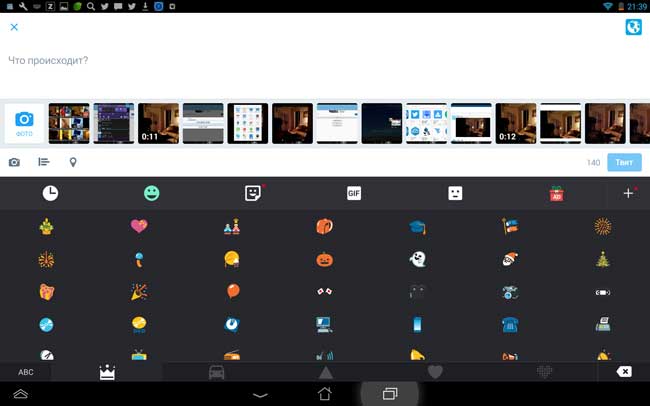Switch keyboard to ABC letters

click(26, 372)
